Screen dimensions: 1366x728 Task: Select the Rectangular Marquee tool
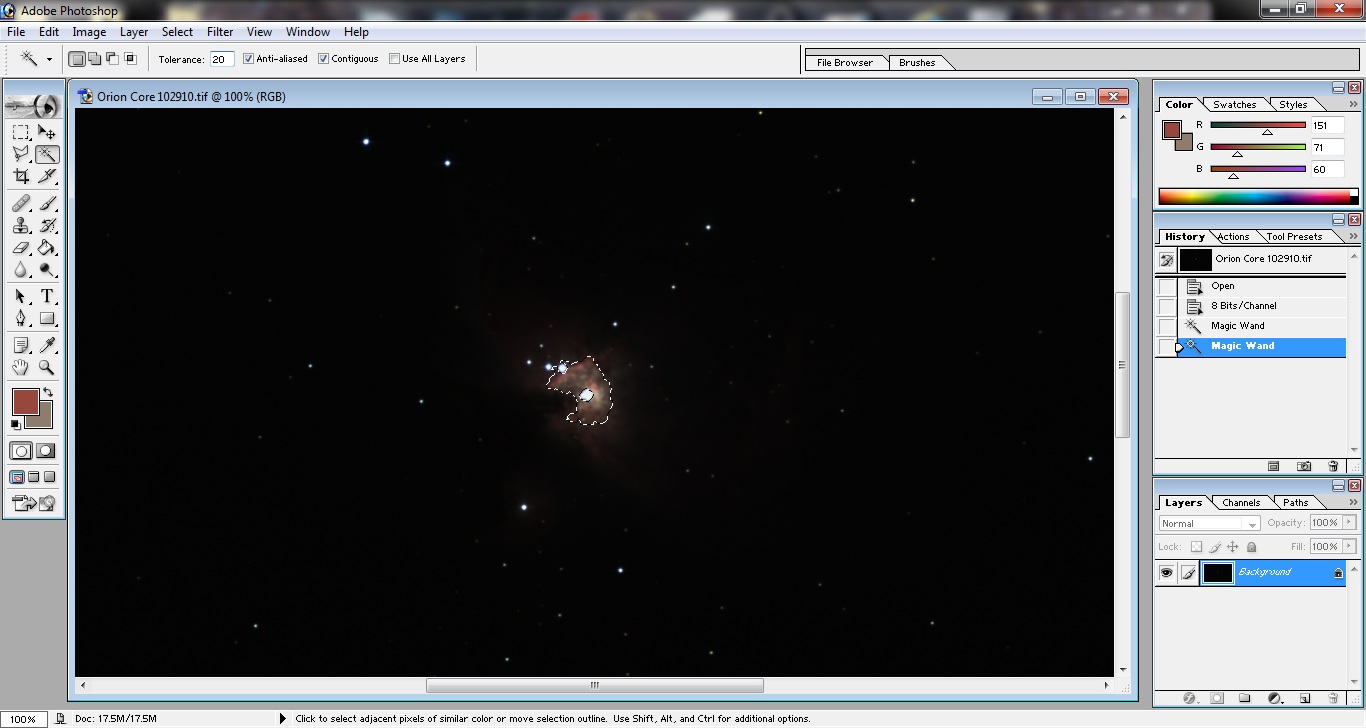coord(21,132)
